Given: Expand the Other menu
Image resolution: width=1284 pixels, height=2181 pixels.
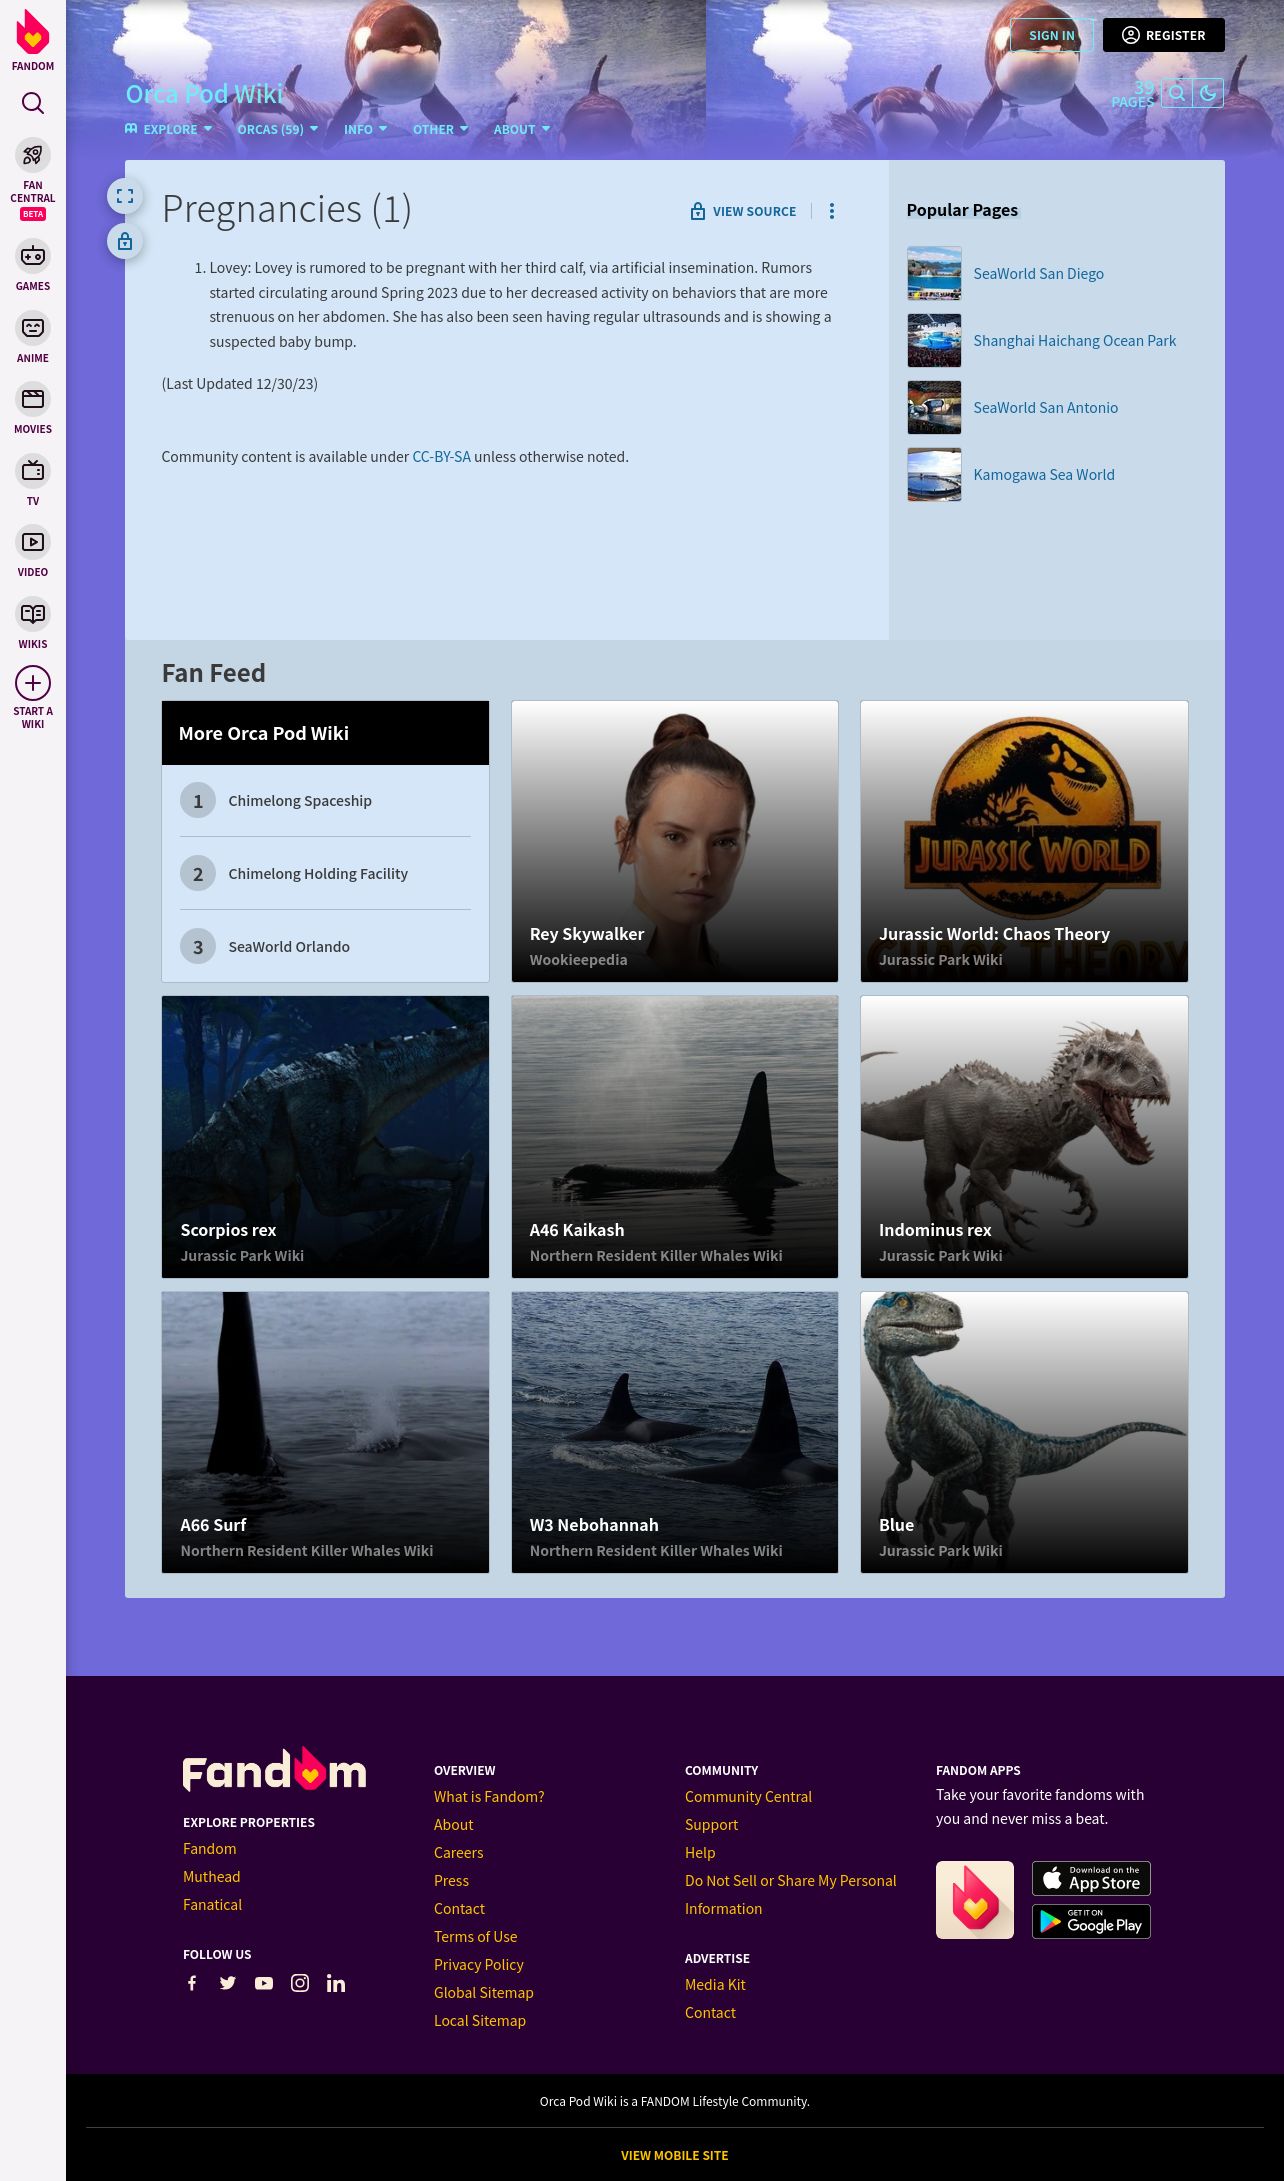Looking at the screenshot, I should (x=441, y=129).
